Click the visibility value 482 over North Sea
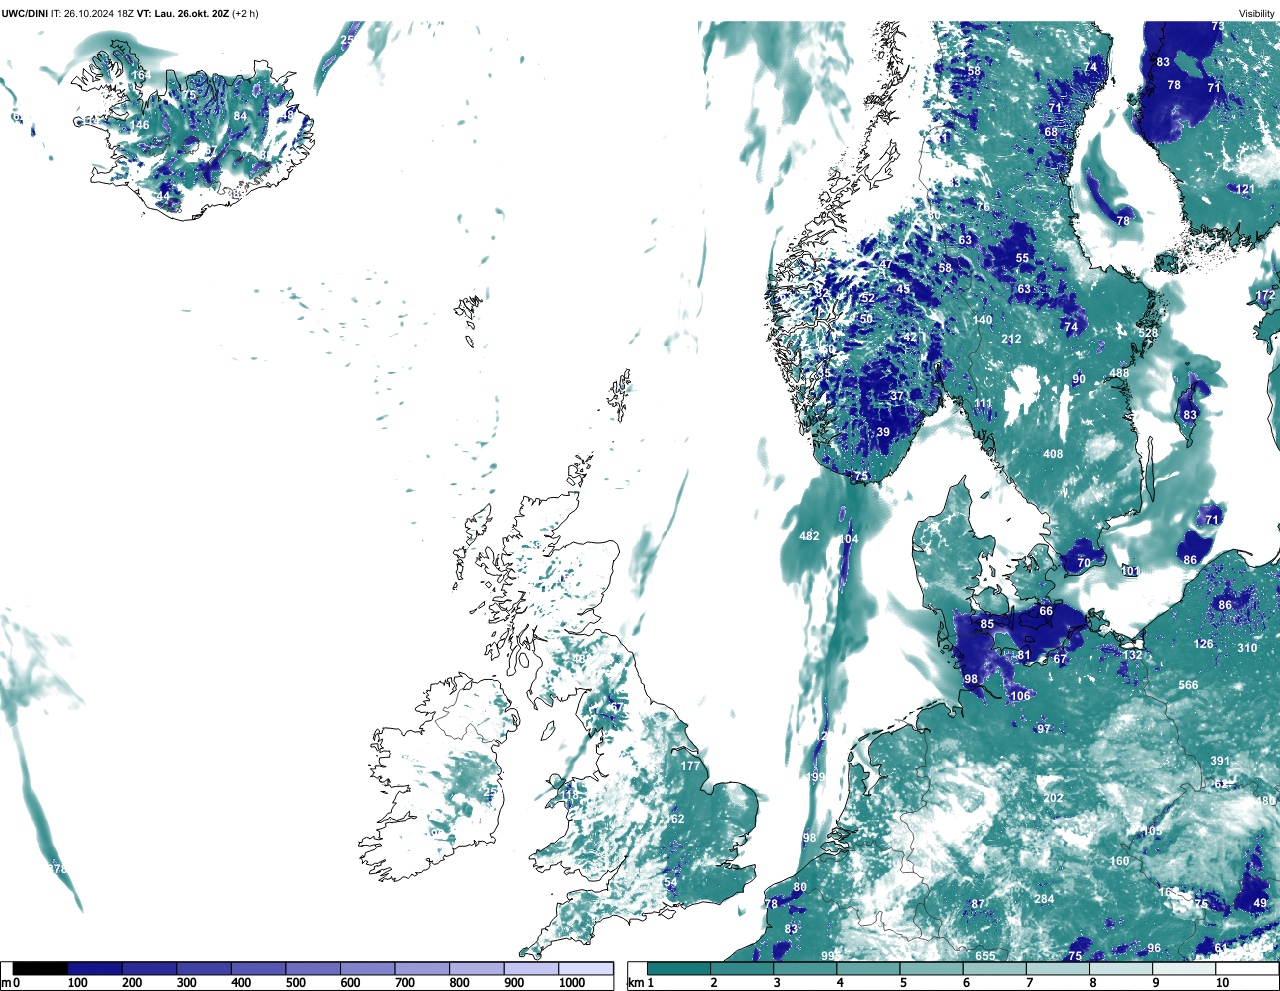This screenshot has width=1280, height=991. [x=809, y=536]
